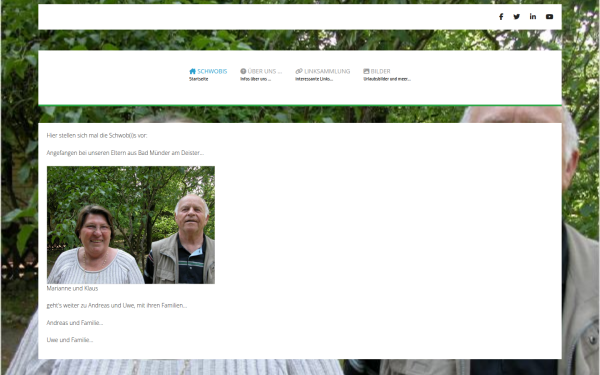Click the chain-link icon beside Linksammlung
600x375 pixels.
click(x=299, y=71)
